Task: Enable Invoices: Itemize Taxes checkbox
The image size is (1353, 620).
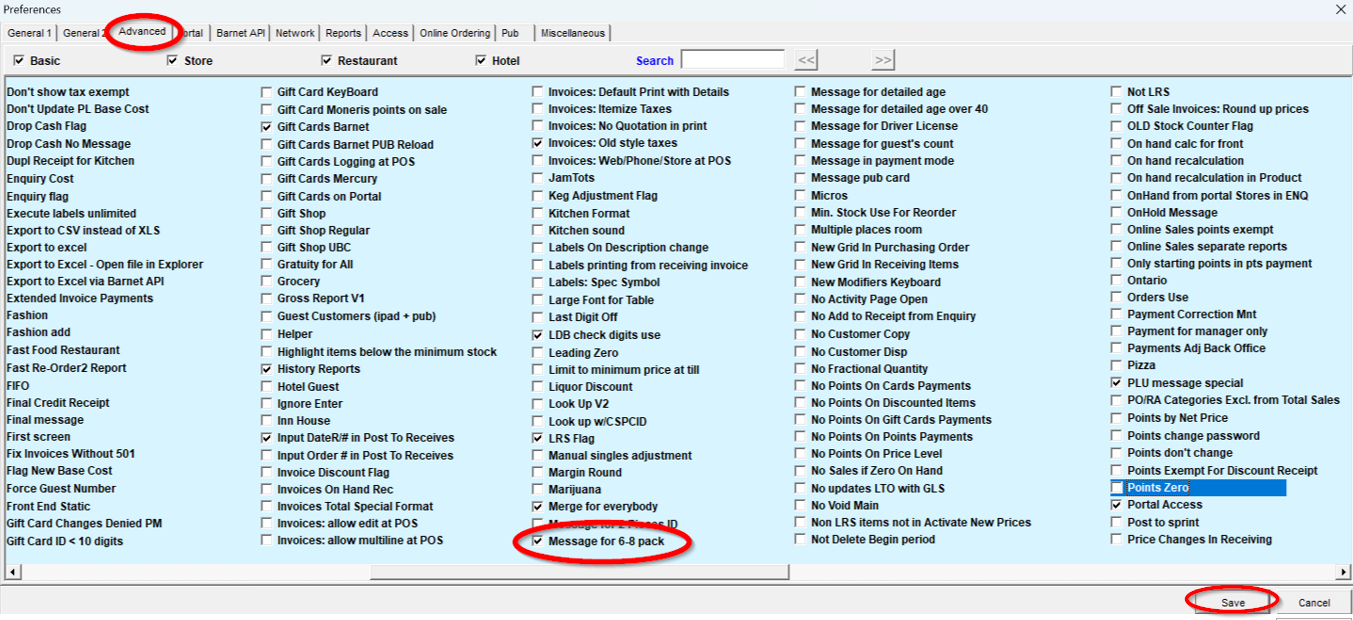Action: point(538,109)
